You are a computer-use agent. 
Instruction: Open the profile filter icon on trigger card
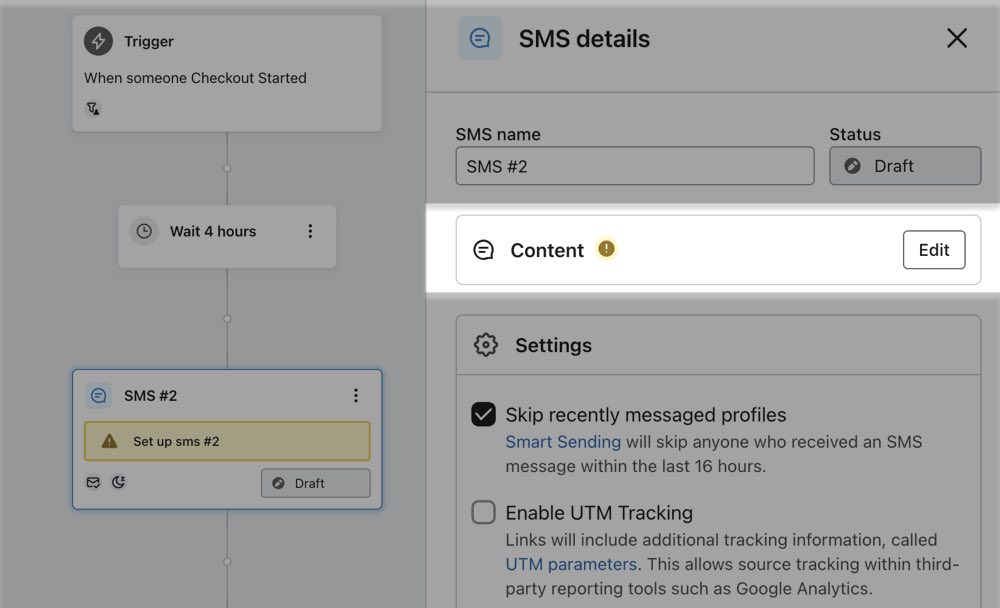[x=92, y=108]
